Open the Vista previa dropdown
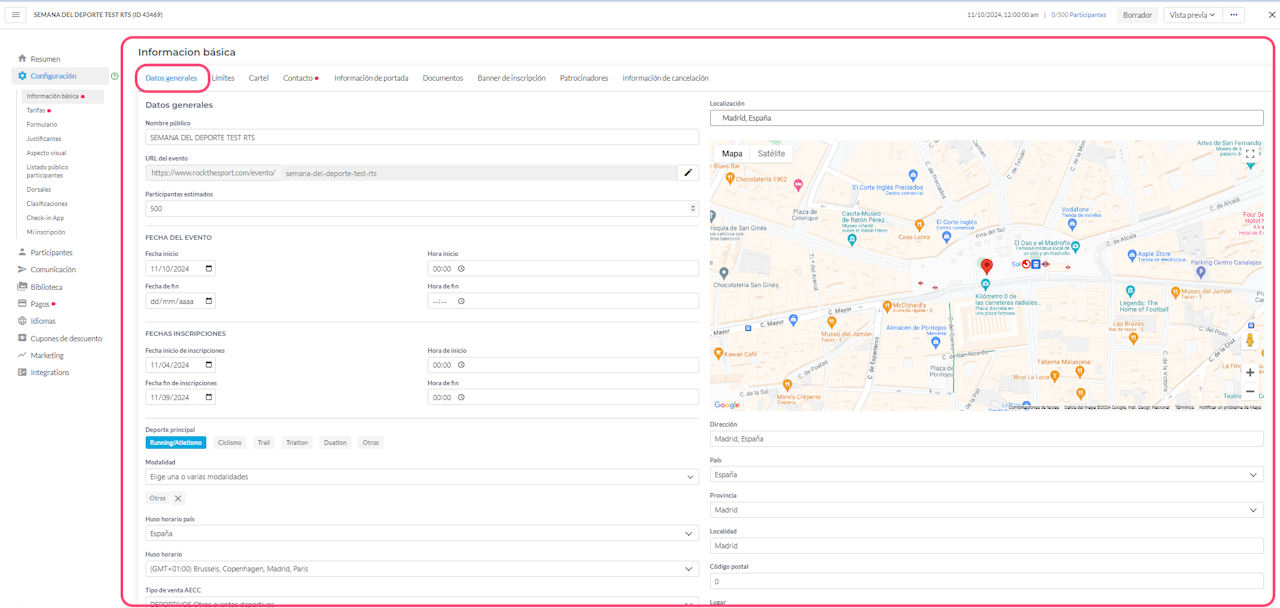The height and width of the screenshot is (608, 1280). (1192, 15)
